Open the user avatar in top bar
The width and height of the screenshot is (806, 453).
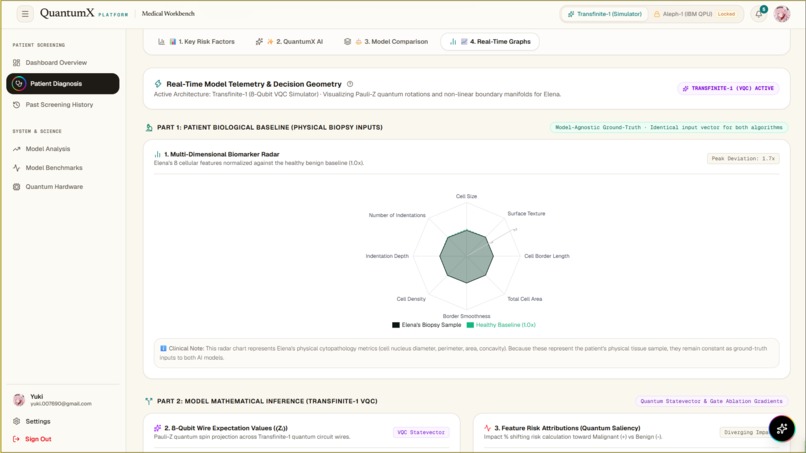click(x=782, y=14)
